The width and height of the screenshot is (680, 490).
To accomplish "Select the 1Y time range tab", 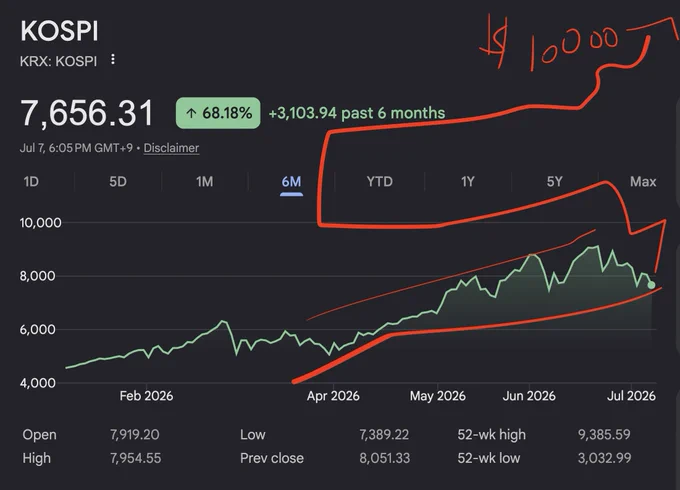I will [468, 181].
